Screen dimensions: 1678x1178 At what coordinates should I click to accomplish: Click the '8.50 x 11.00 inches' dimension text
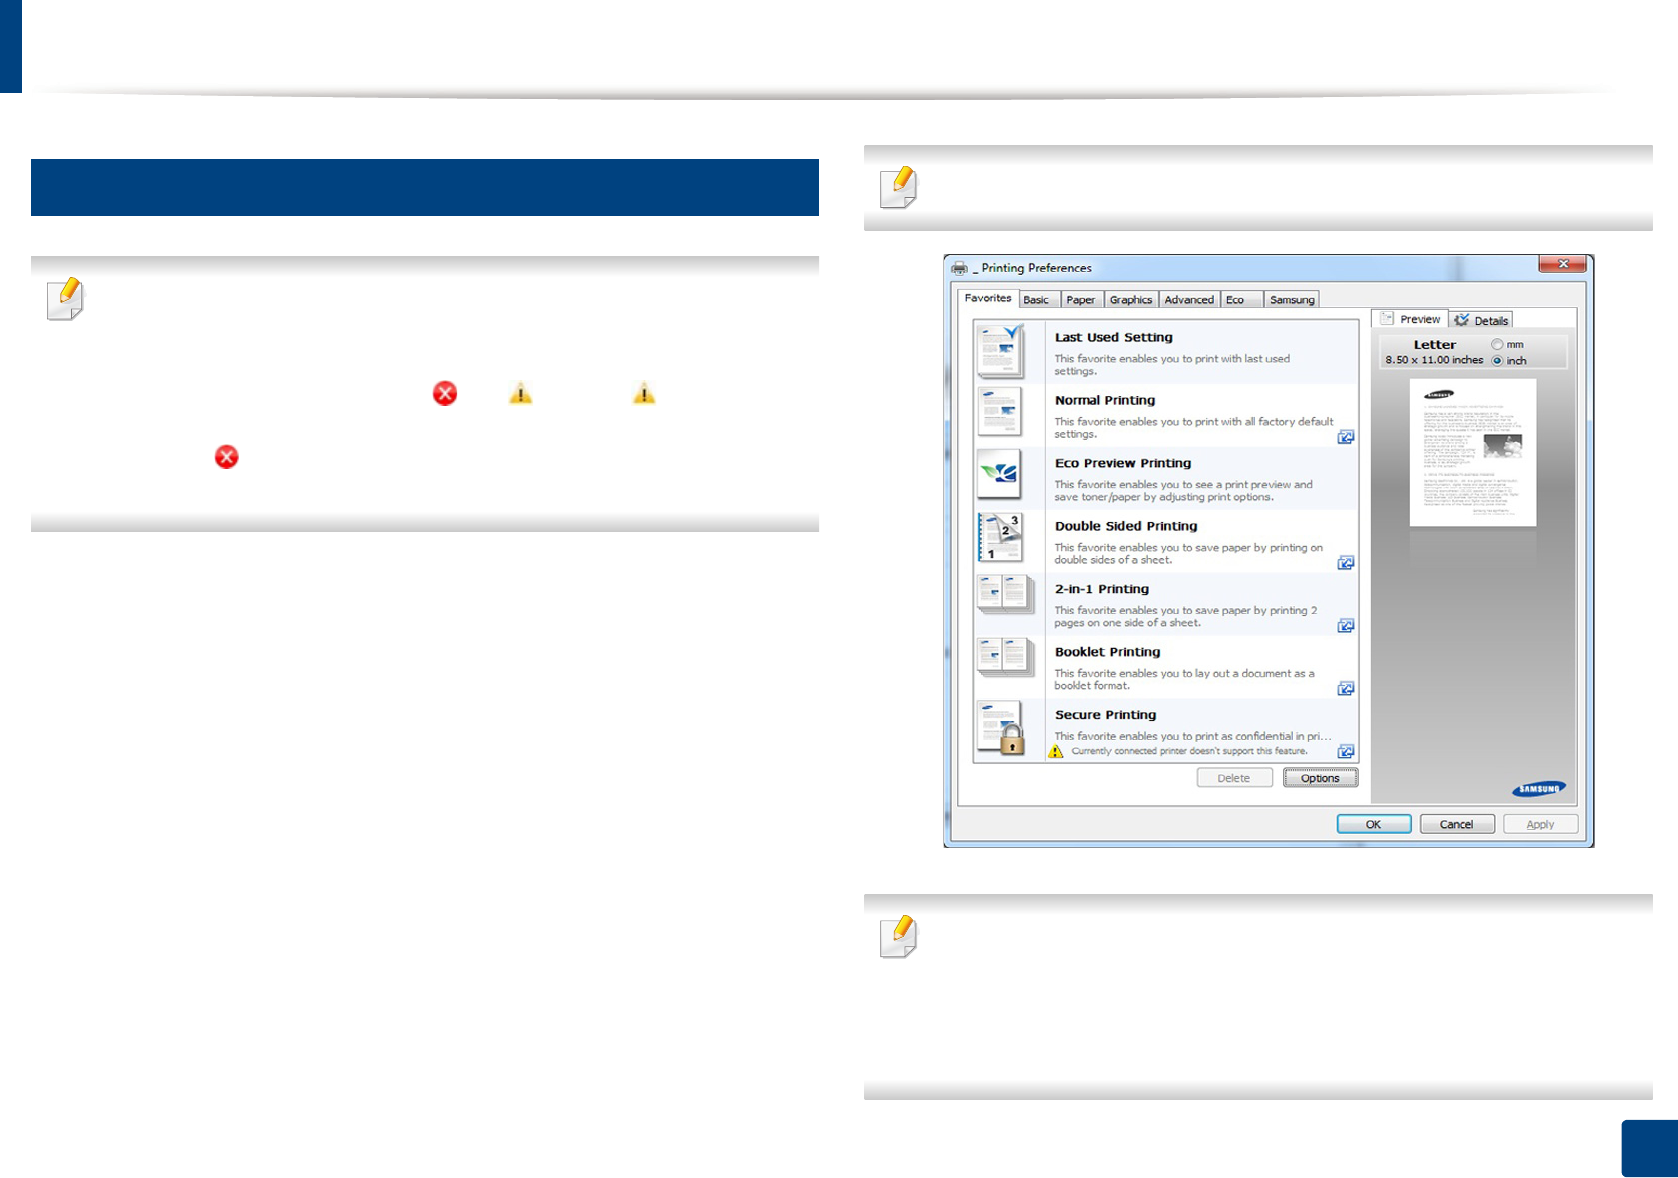tap(1434, 360)
